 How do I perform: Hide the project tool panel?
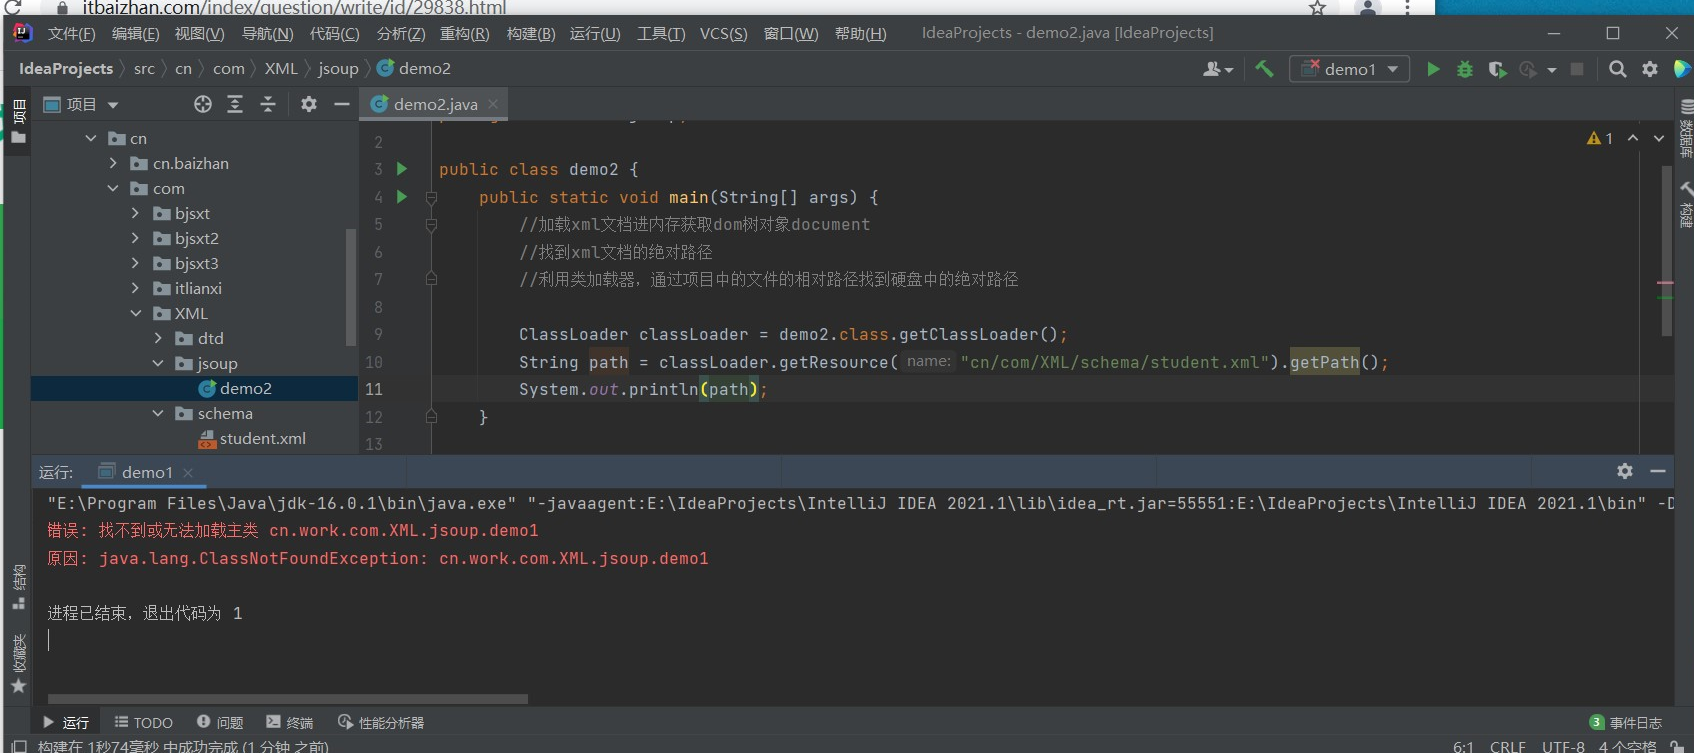[341, 104]
